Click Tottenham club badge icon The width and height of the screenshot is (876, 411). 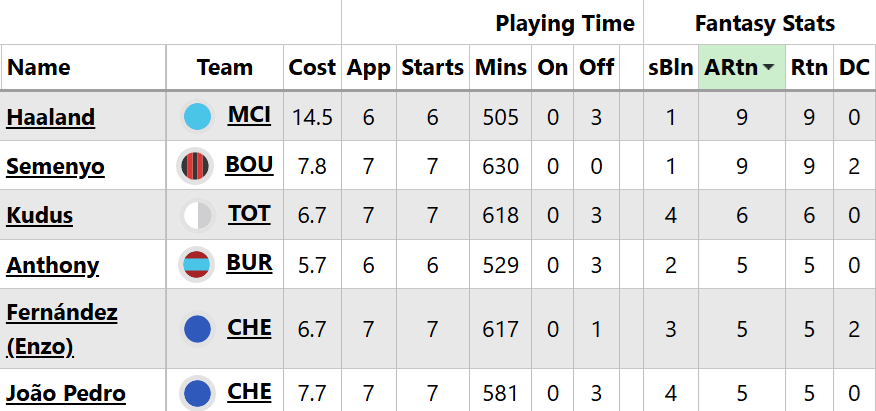[196, 216]
